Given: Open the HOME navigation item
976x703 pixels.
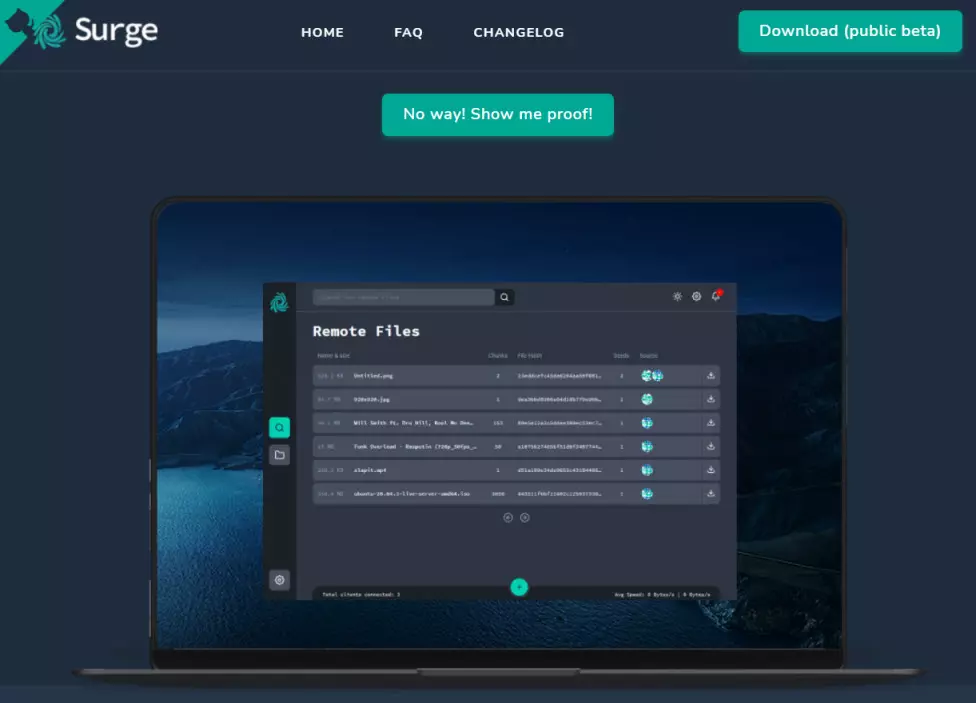Looking at the screenshot, I should 322,32.
